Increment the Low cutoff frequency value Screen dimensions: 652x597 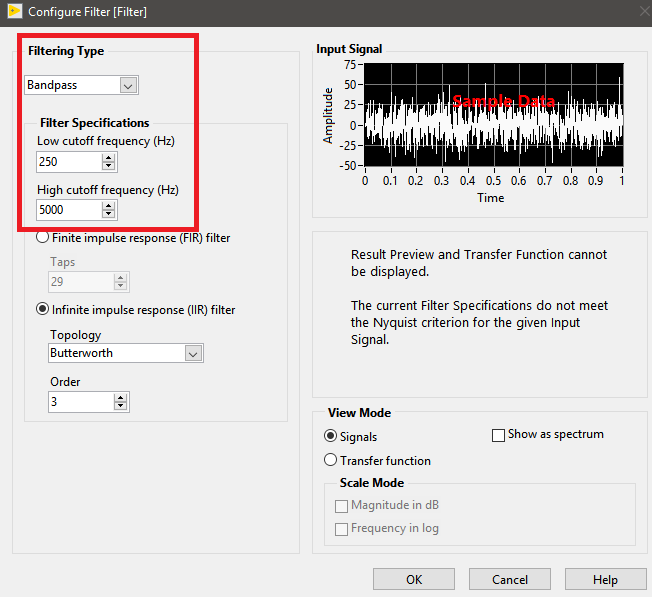109,156
